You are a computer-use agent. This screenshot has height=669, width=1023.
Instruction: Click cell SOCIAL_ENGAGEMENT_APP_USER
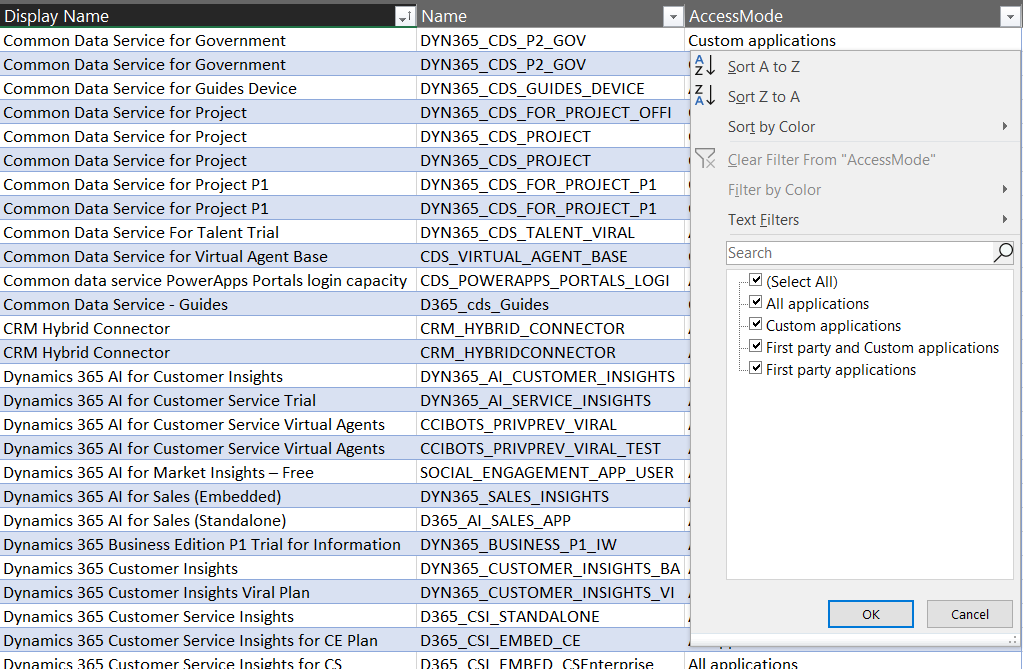click(551, 473)
